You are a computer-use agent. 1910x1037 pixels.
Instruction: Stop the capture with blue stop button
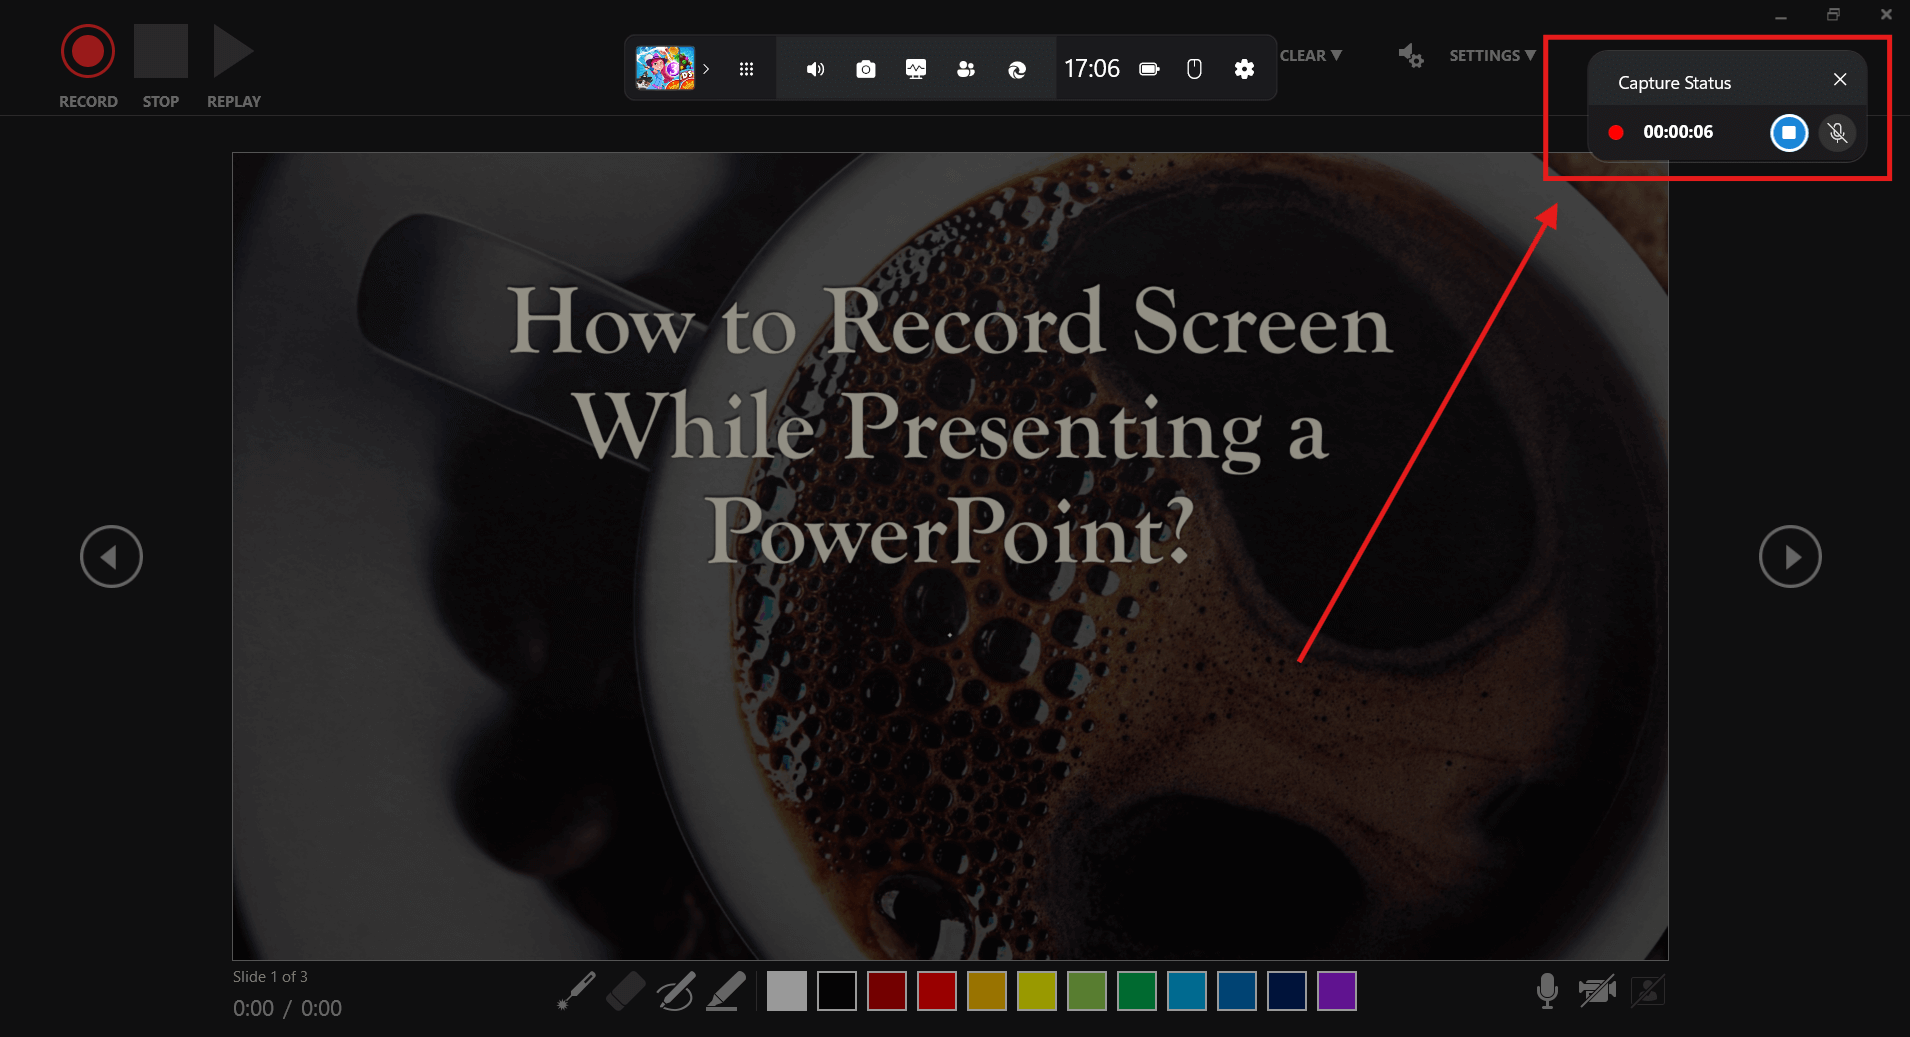point(1789,132)
